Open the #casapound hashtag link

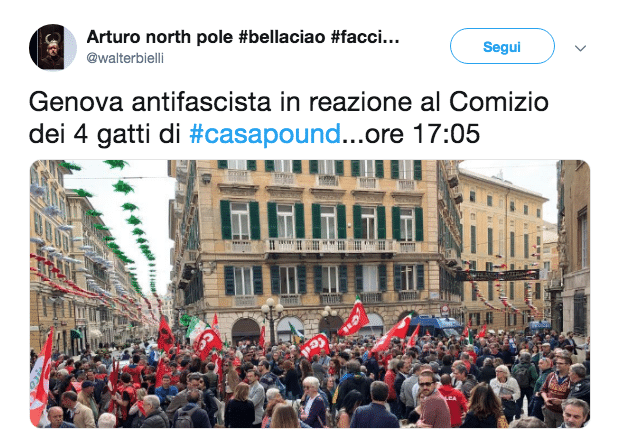point(265,134)
